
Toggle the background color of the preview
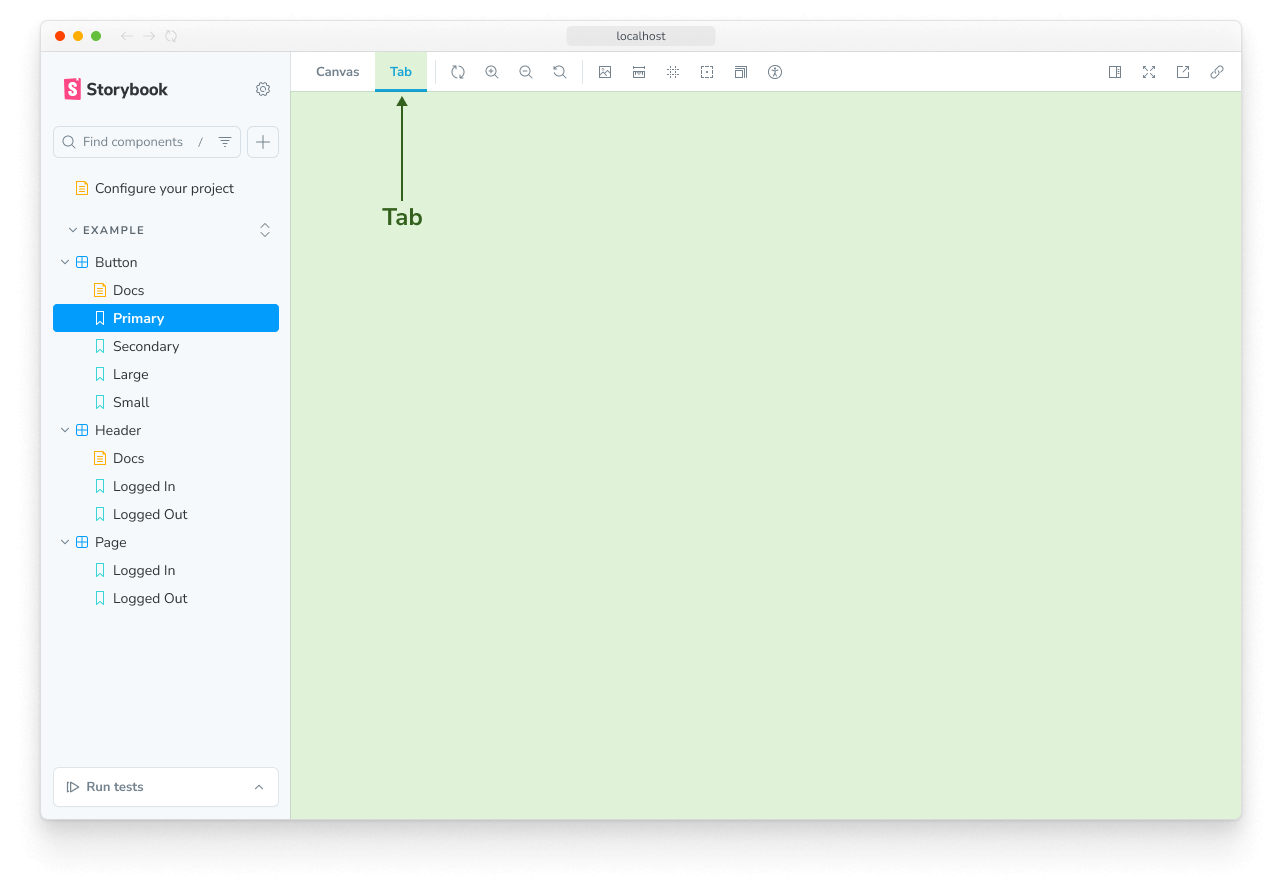[604, 71]
